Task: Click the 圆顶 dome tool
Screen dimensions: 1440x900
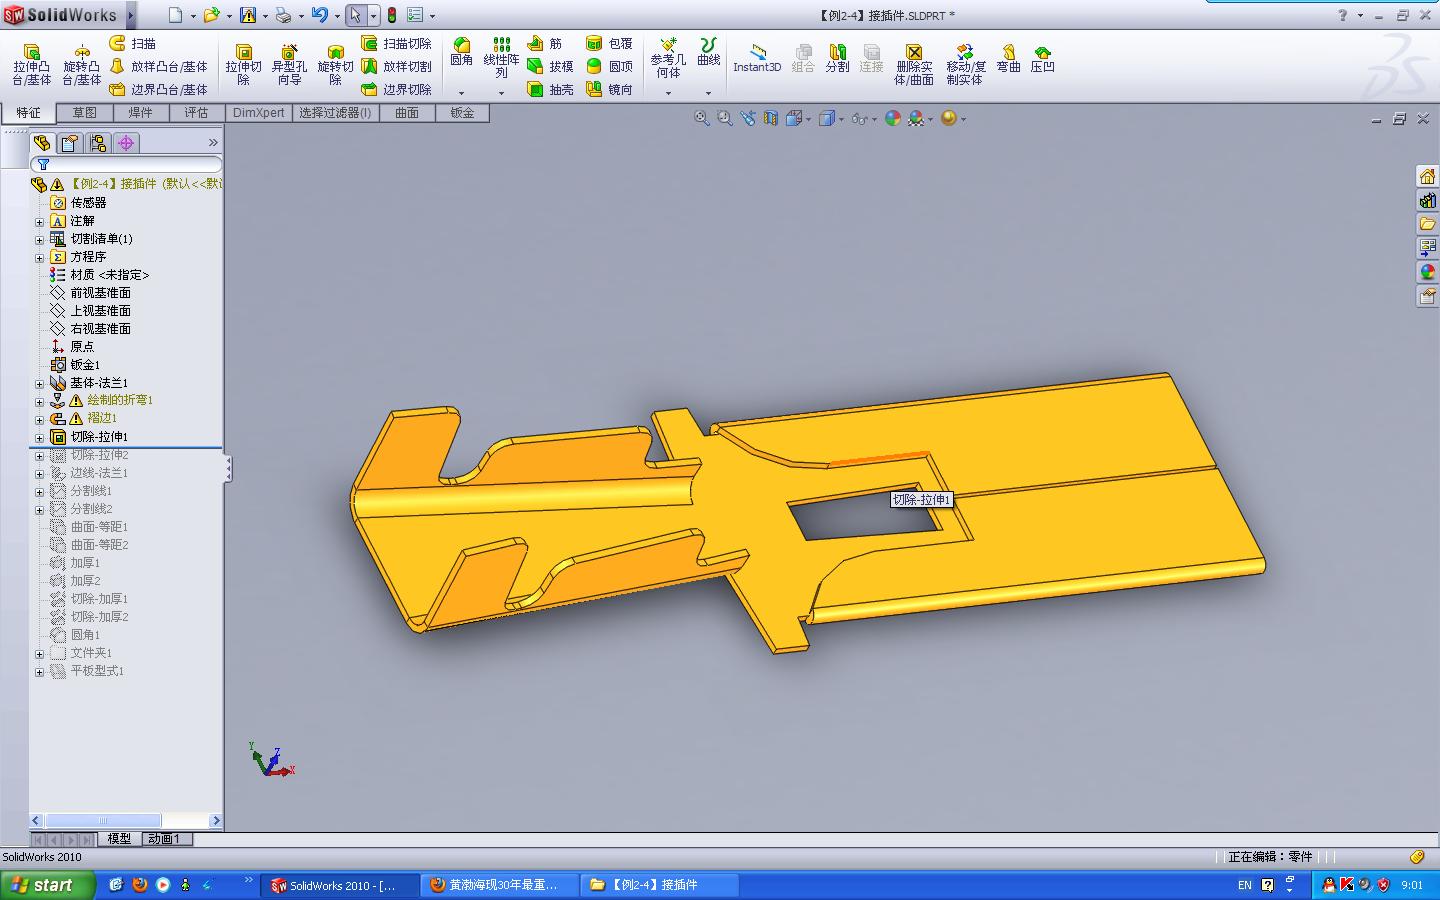Action: [x=609, y=66]
